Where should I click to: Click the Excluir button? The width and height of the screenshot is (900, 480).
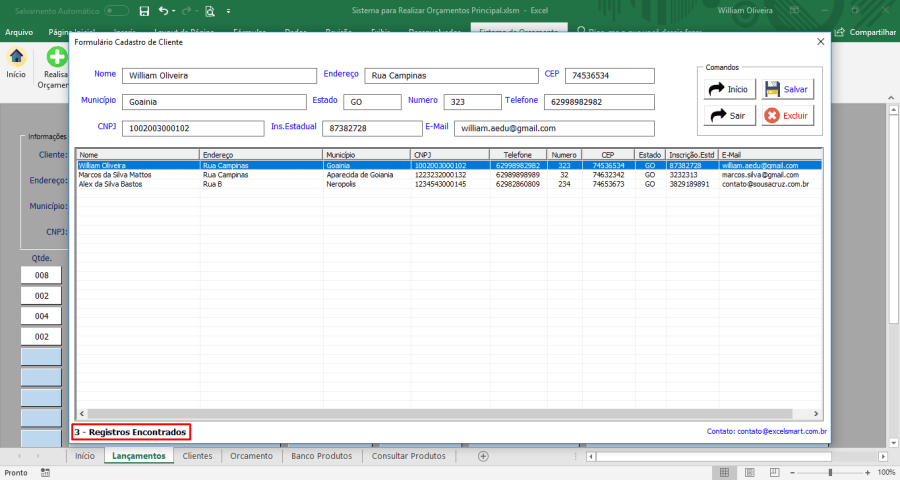[788, 115]
